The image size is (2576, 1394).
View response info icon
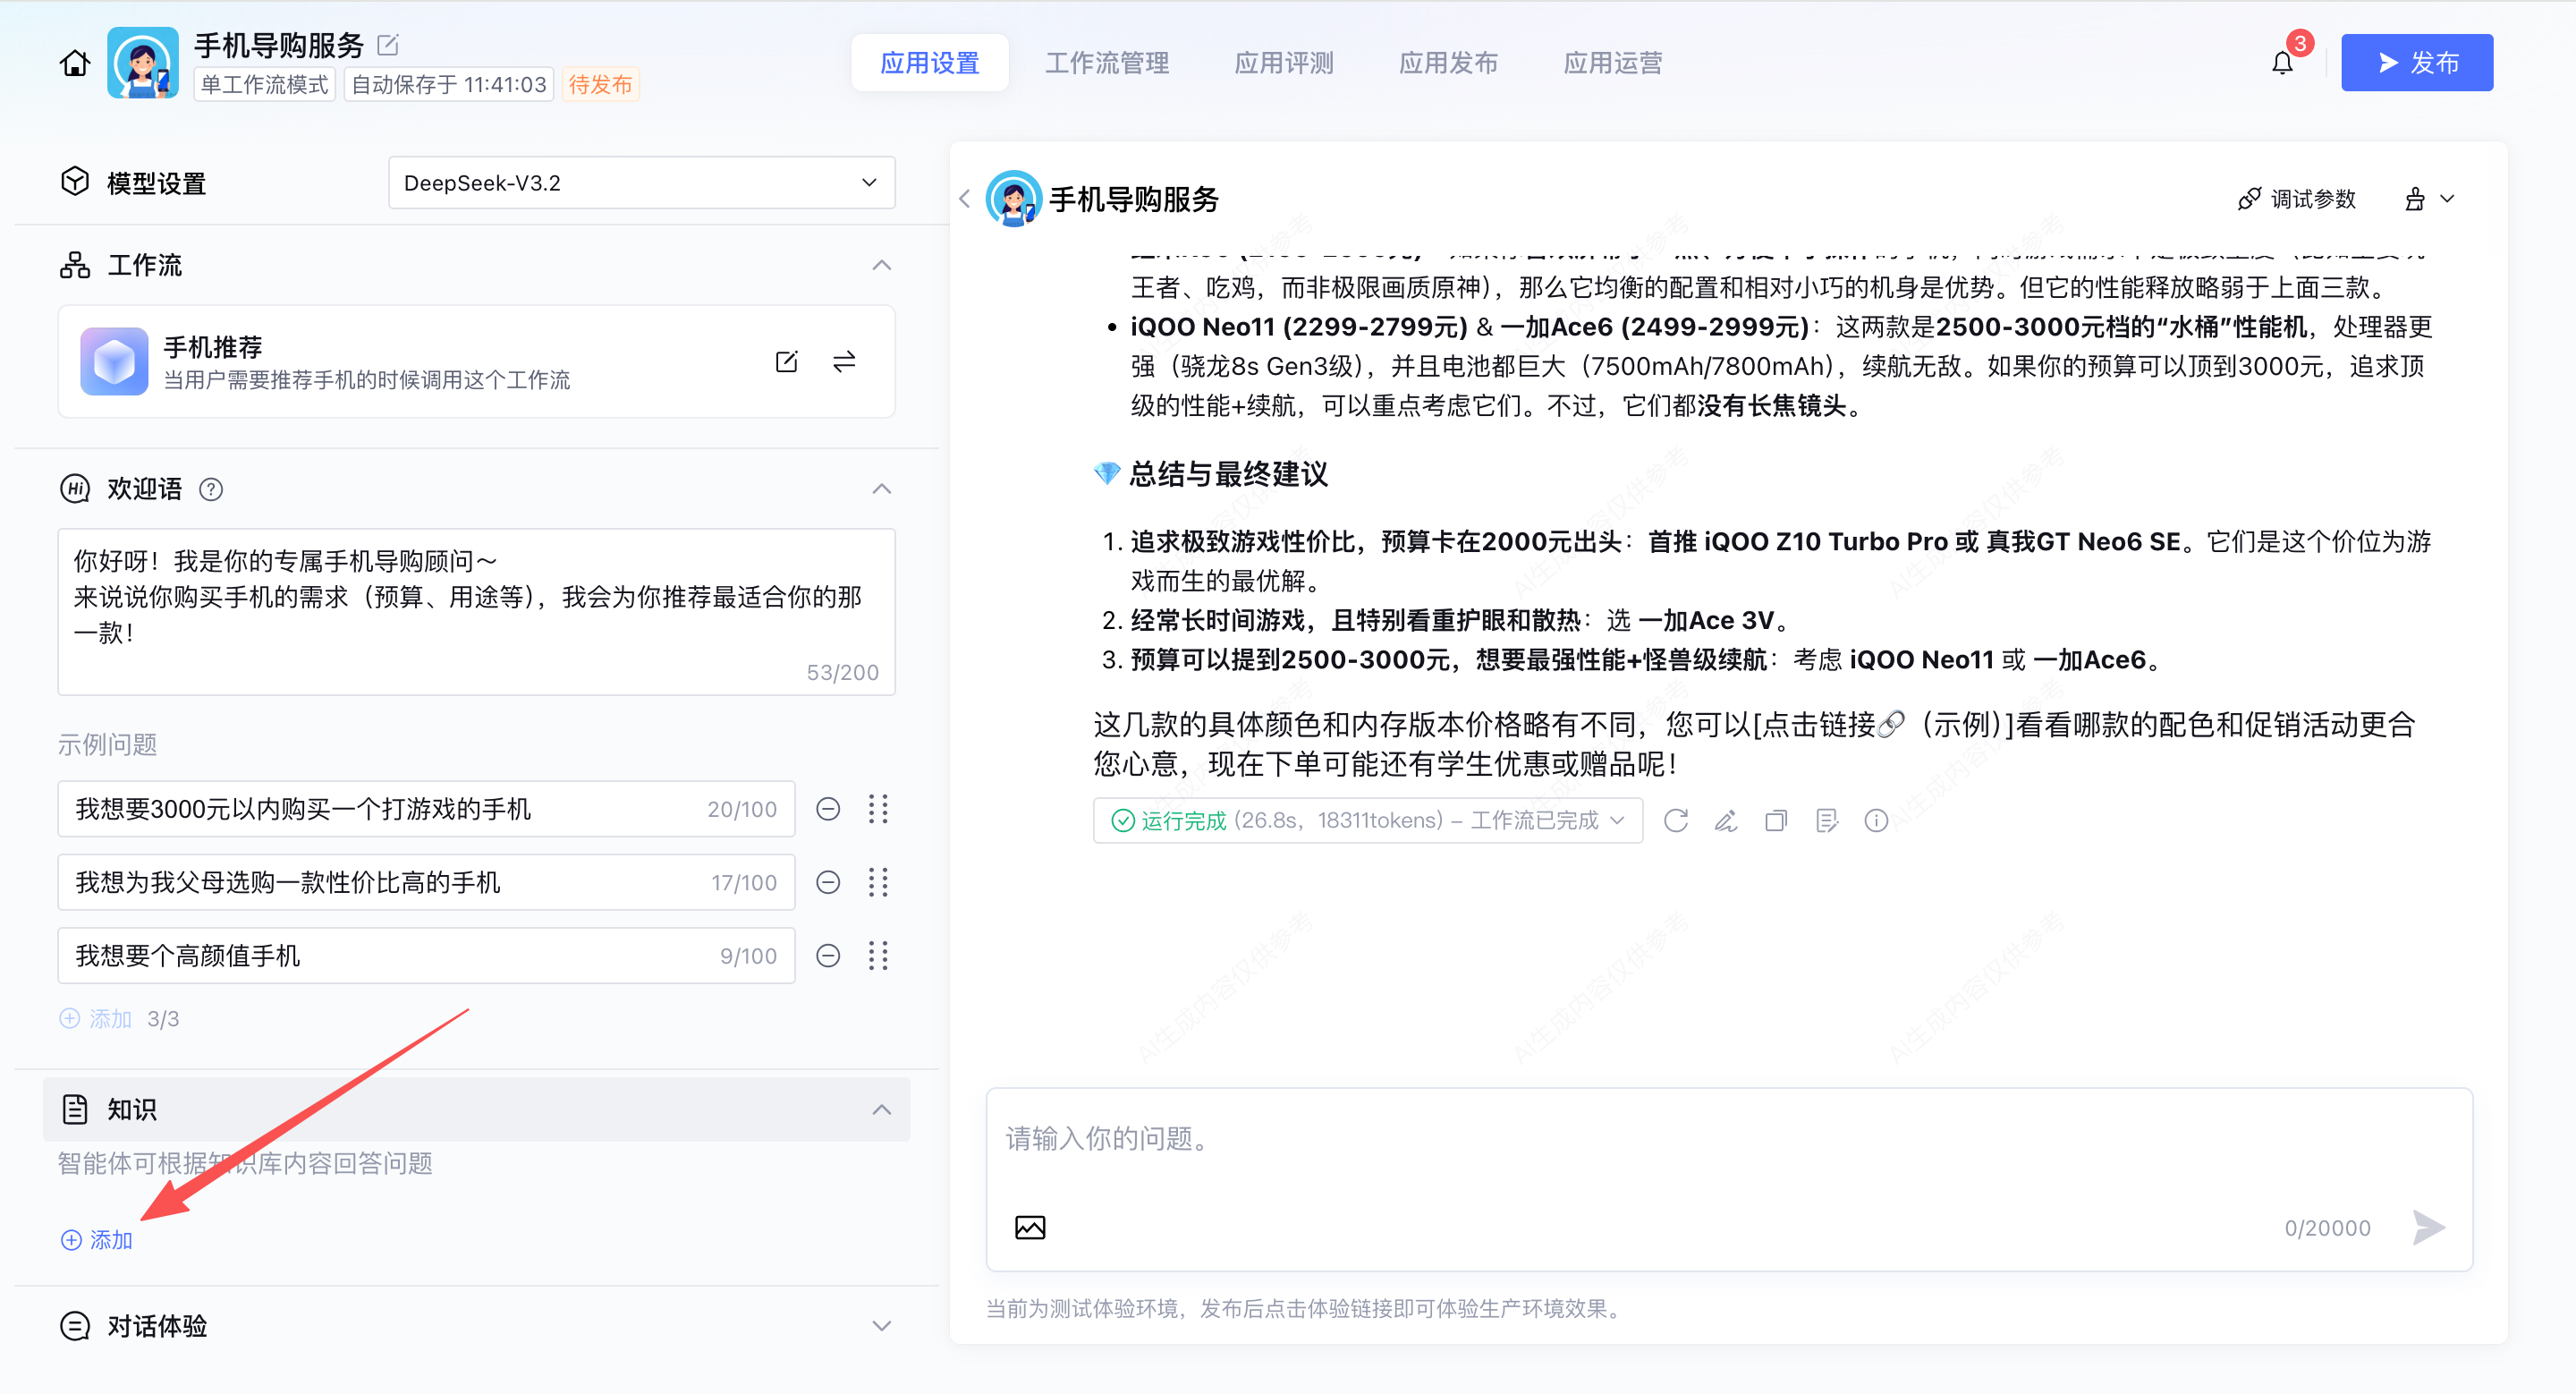(x=1876, y=820)
